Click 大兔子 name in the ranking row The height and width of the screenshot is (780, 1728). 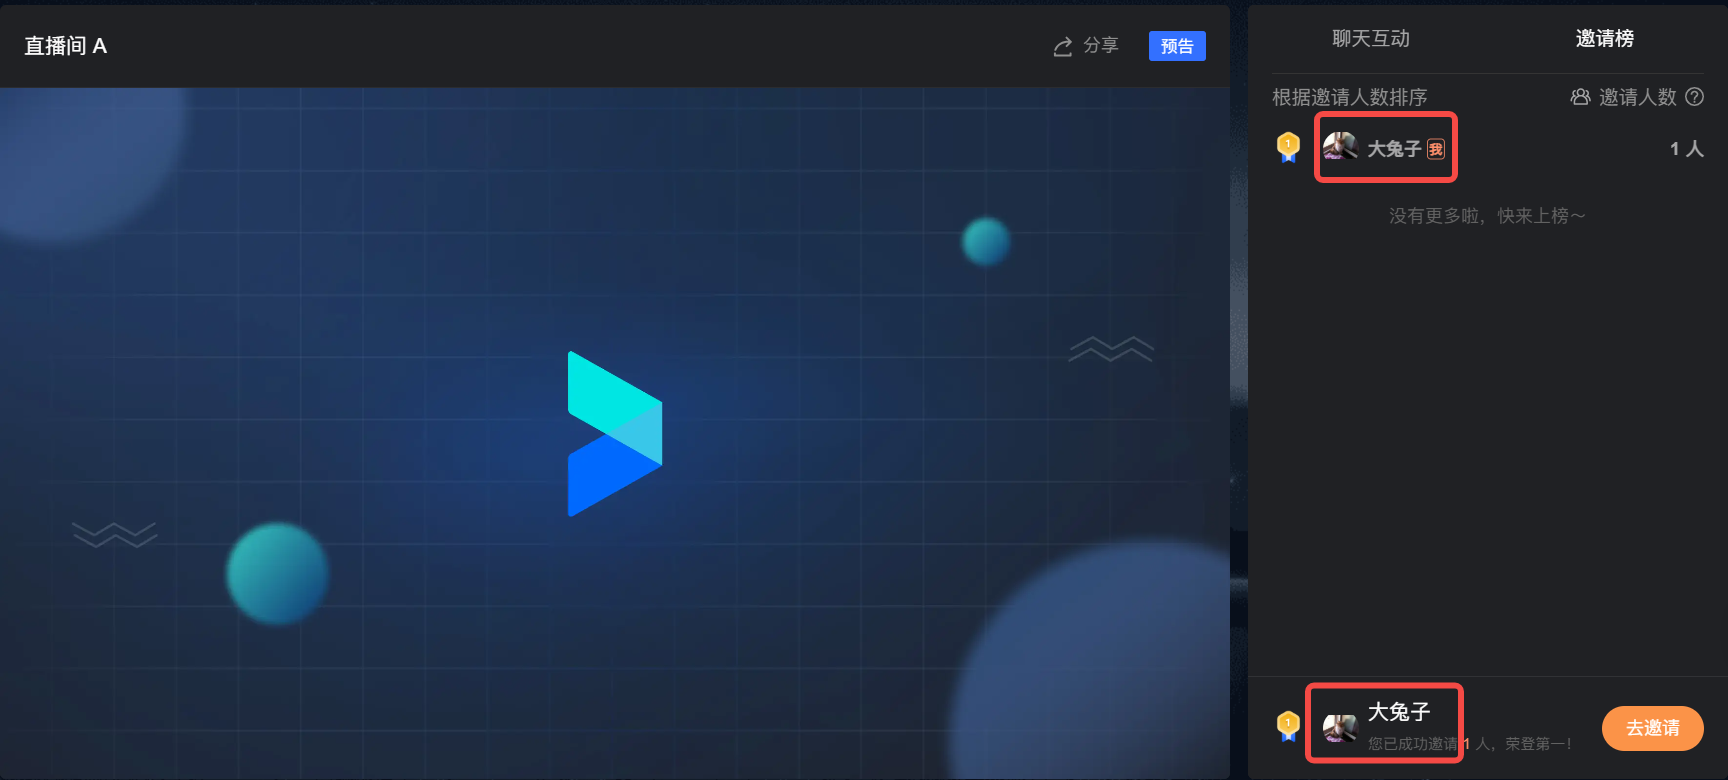pos(1394,149)
